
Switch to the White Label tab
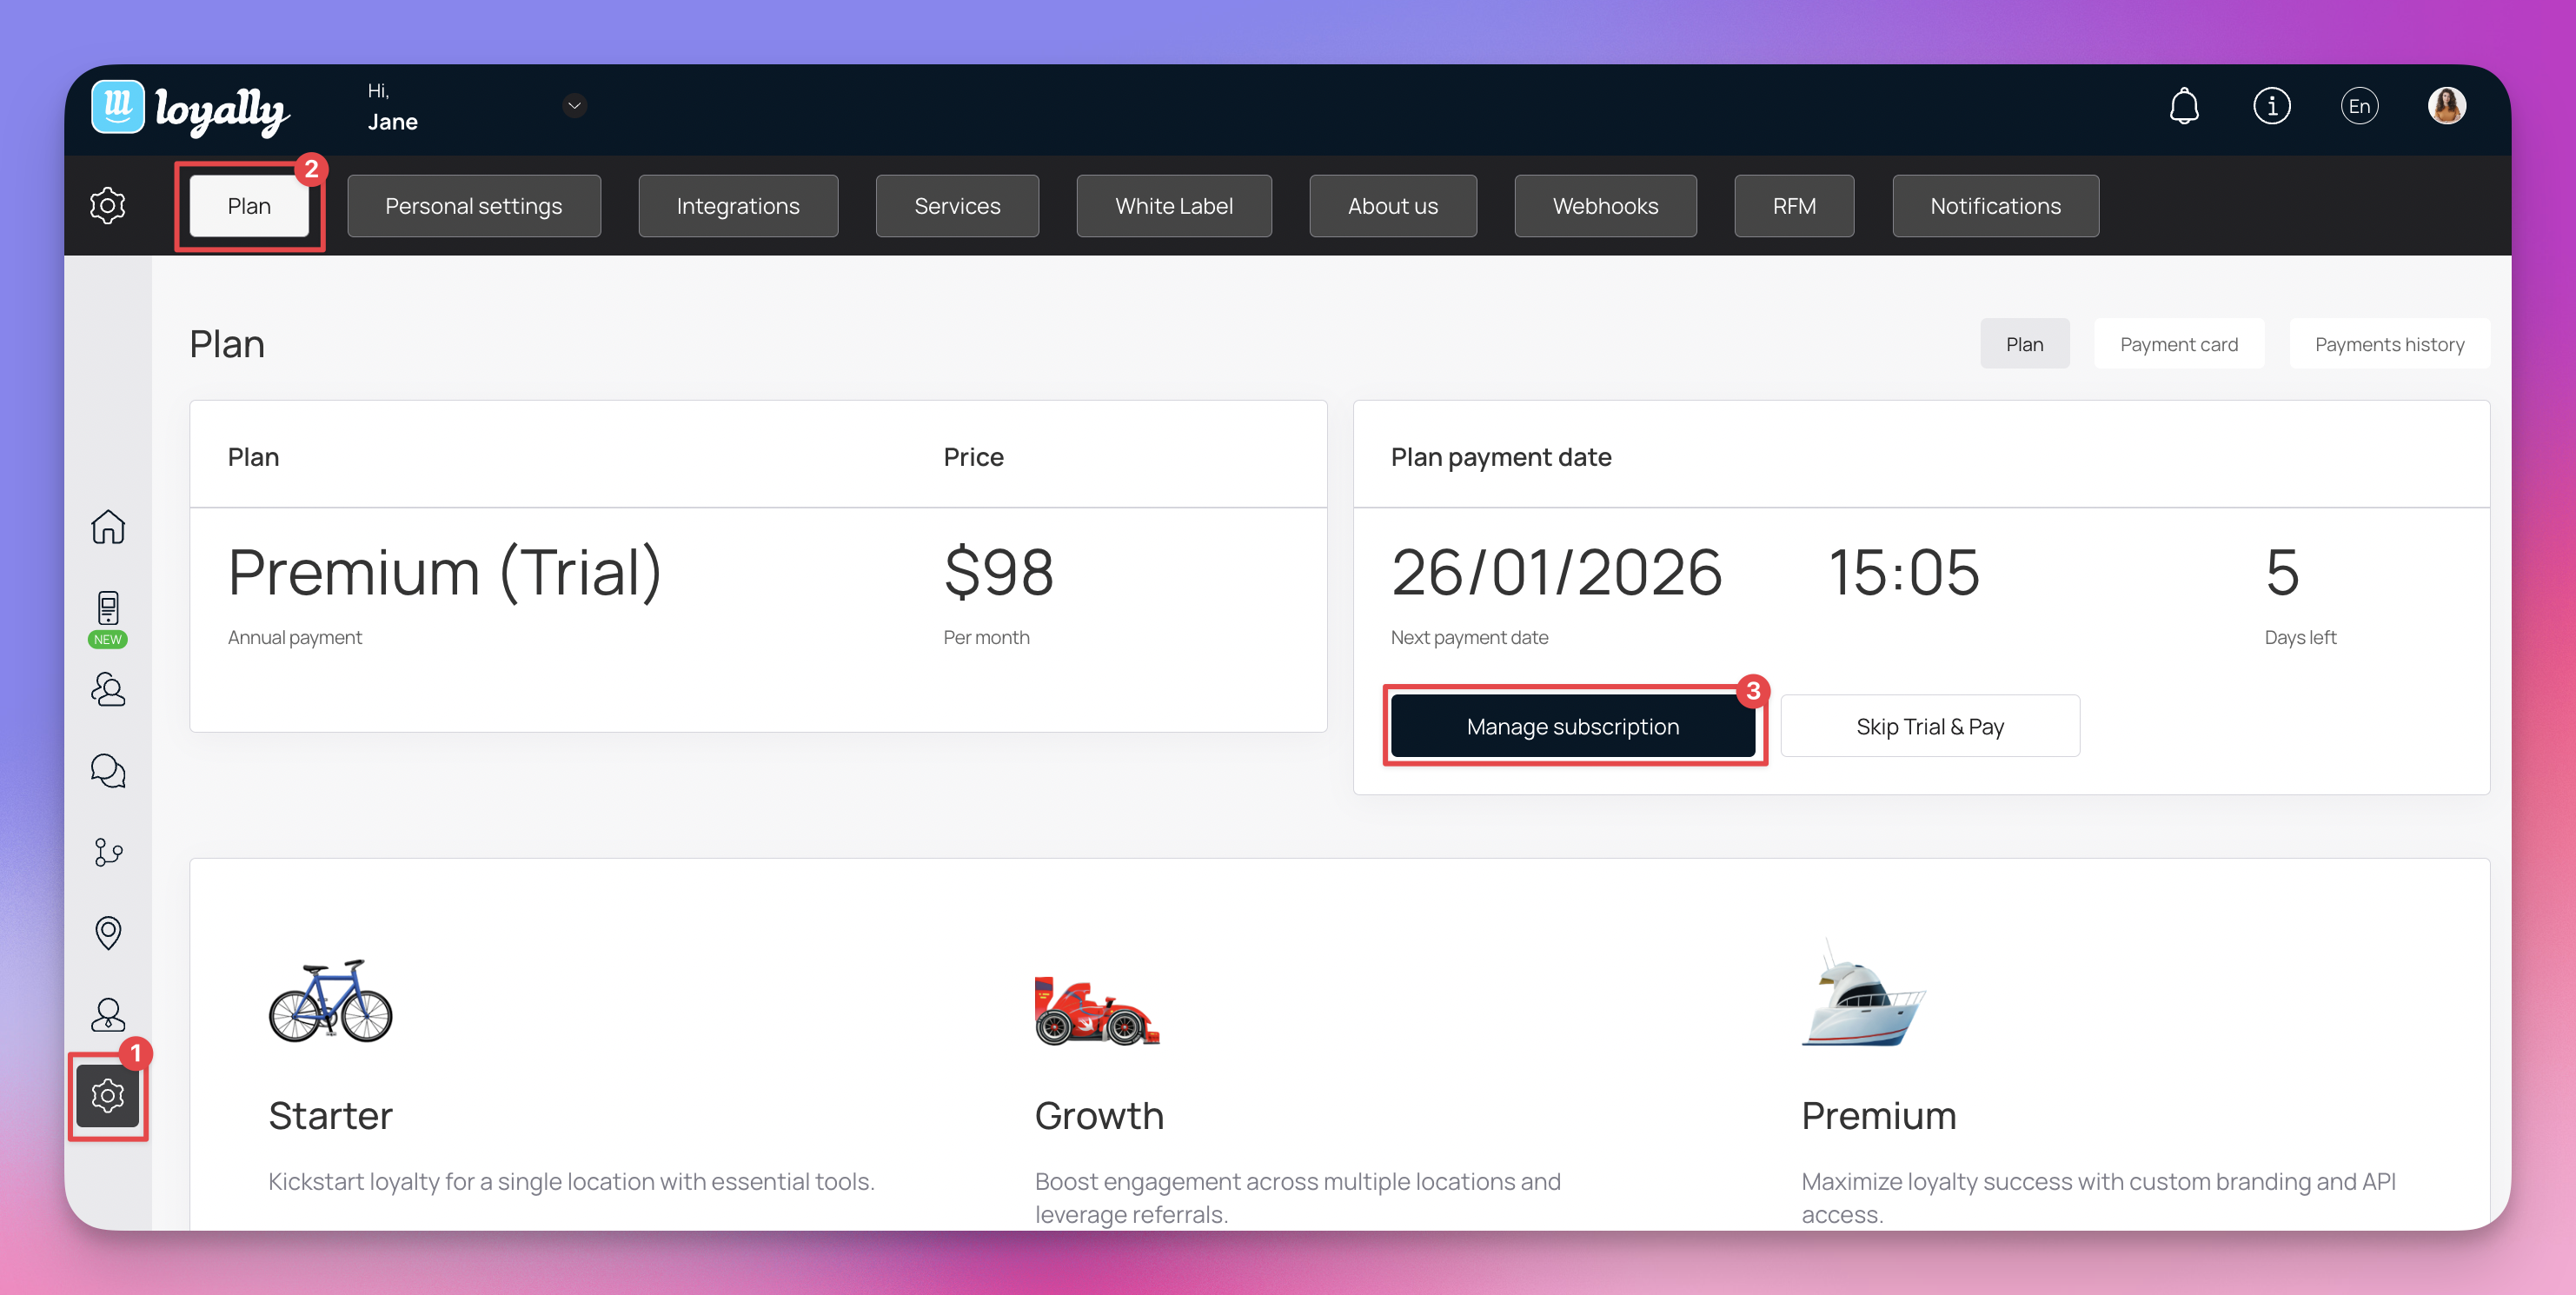click(x=1173, y=206)
